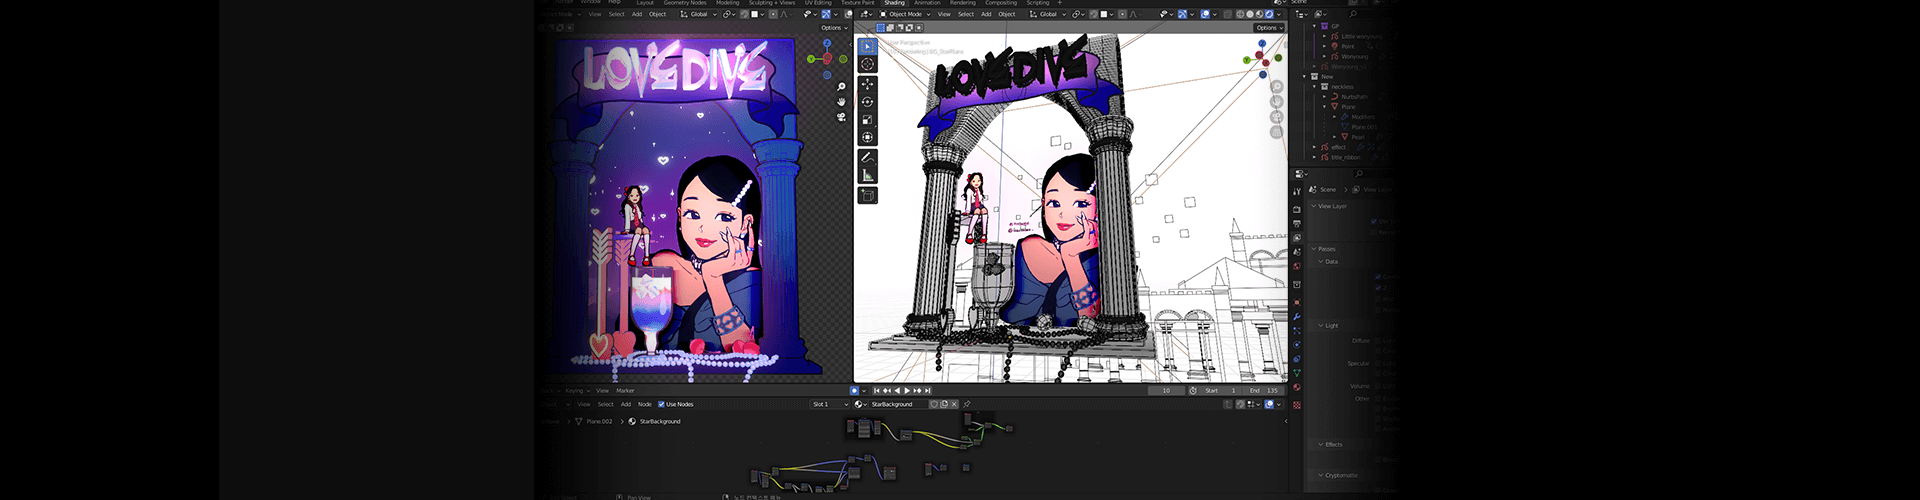
Task: Switch right viewport to material preview shading
Action: pyautogui.click(x=1259, y=14)
